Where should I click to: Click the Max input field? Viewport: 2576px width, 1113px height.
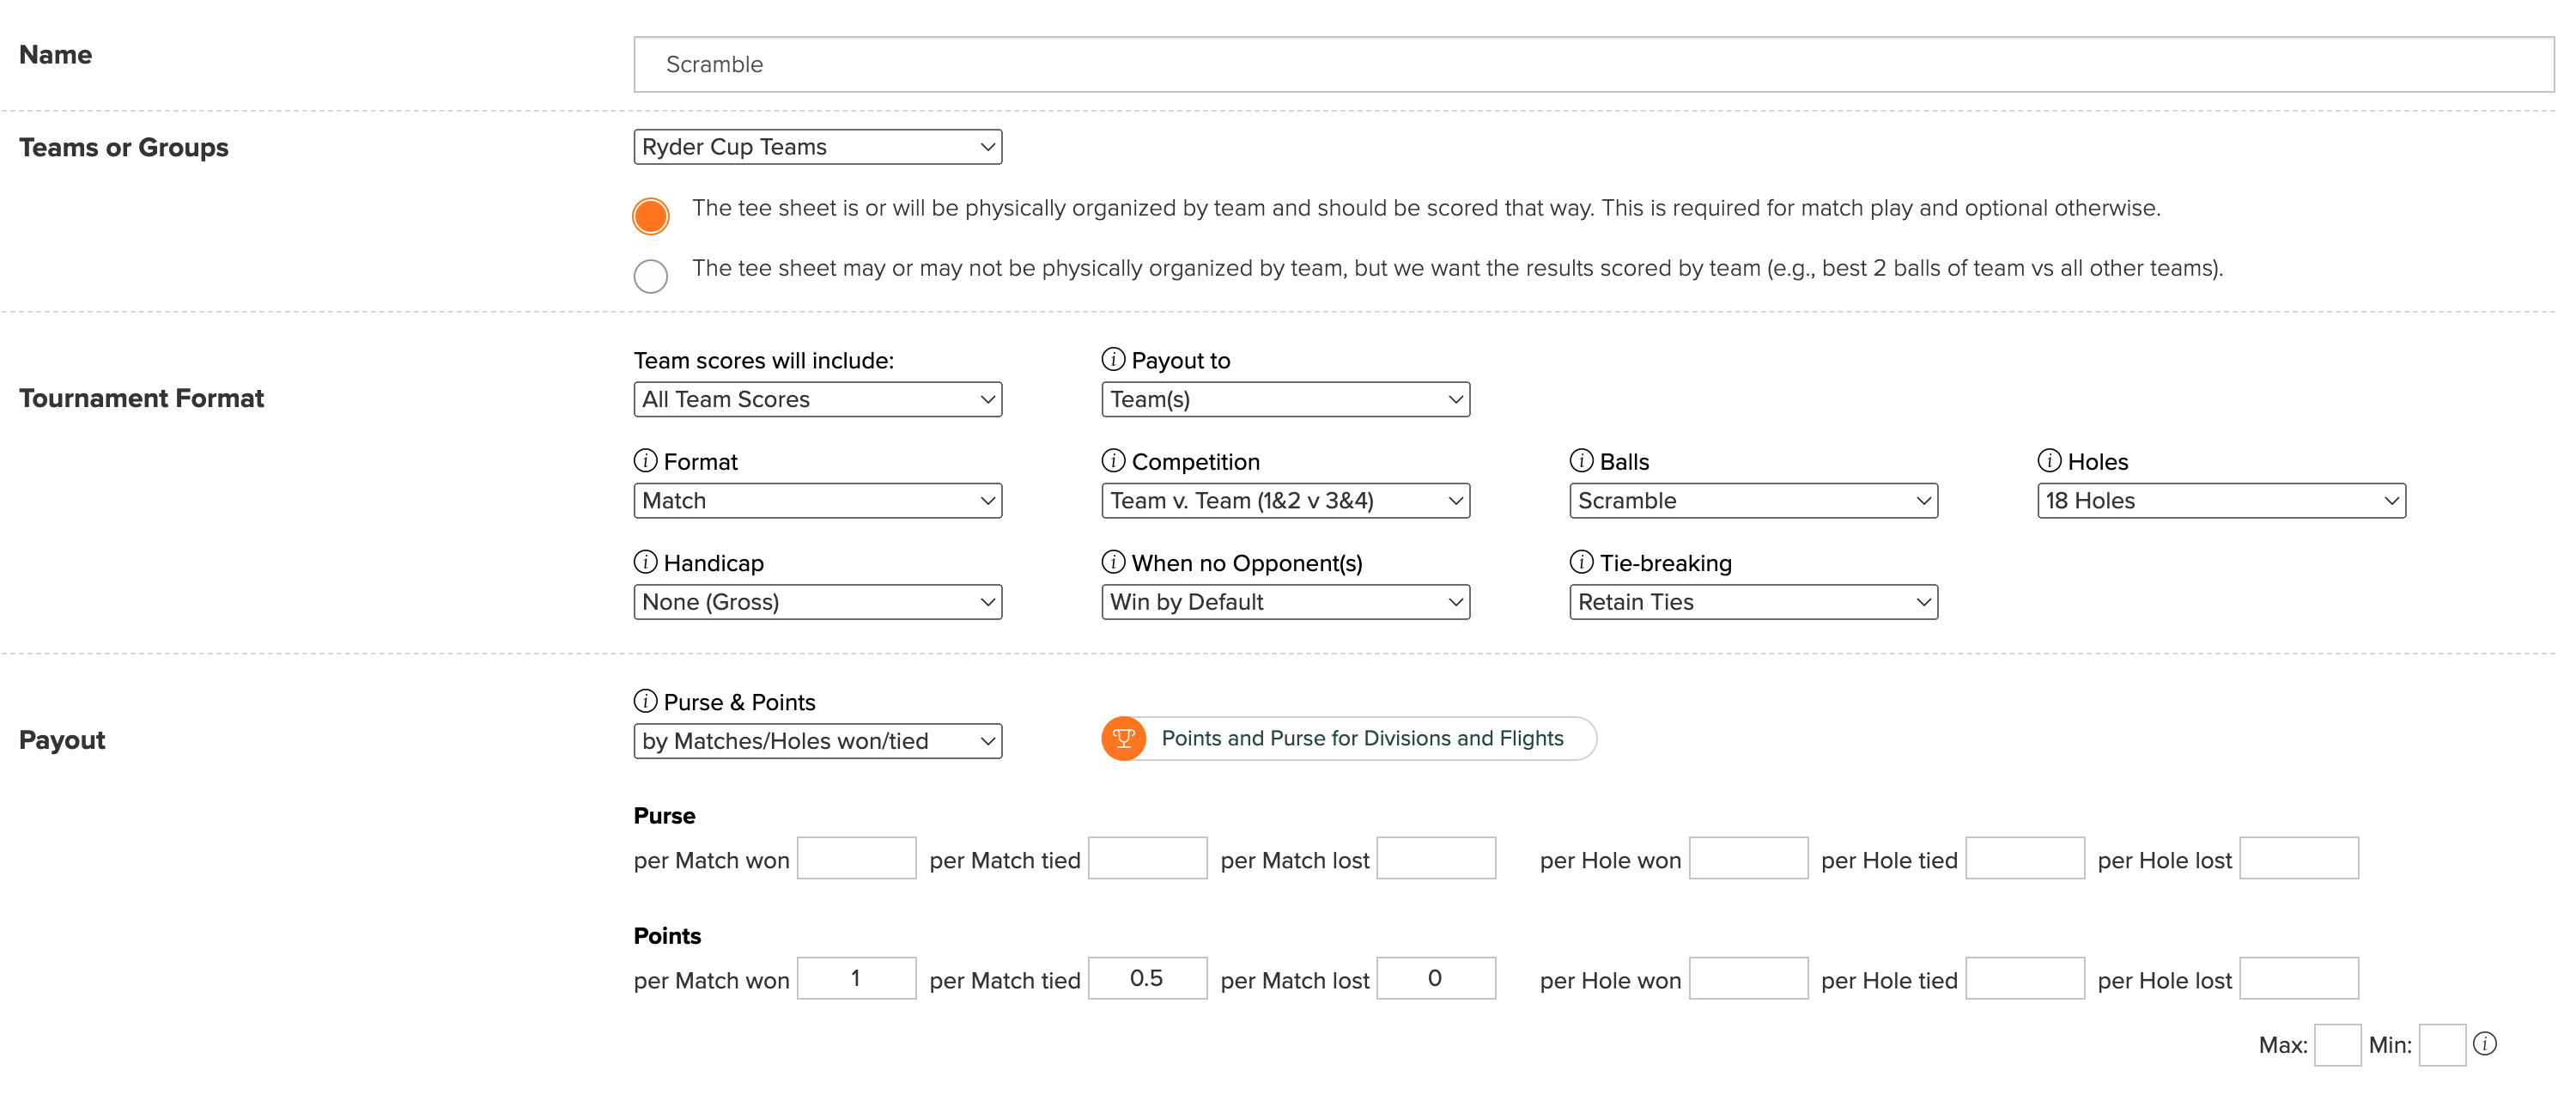(x=2338, y=1045)
